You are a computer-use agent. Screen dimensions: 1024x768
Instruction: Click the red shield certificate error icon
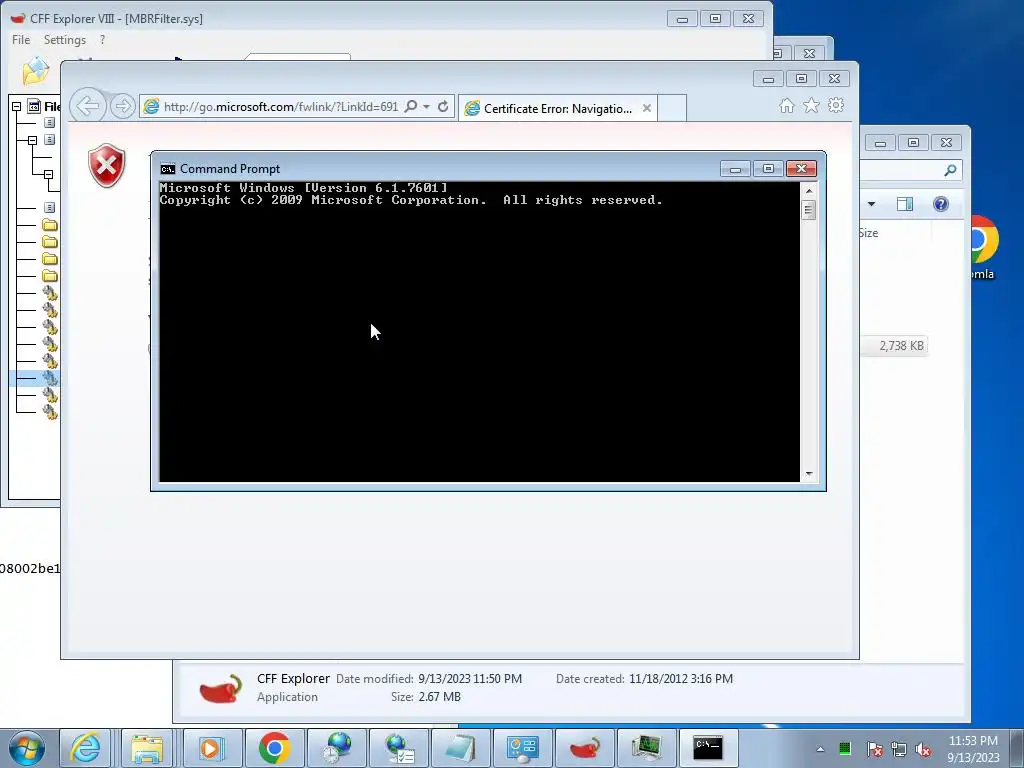click(x=106, y=165)
